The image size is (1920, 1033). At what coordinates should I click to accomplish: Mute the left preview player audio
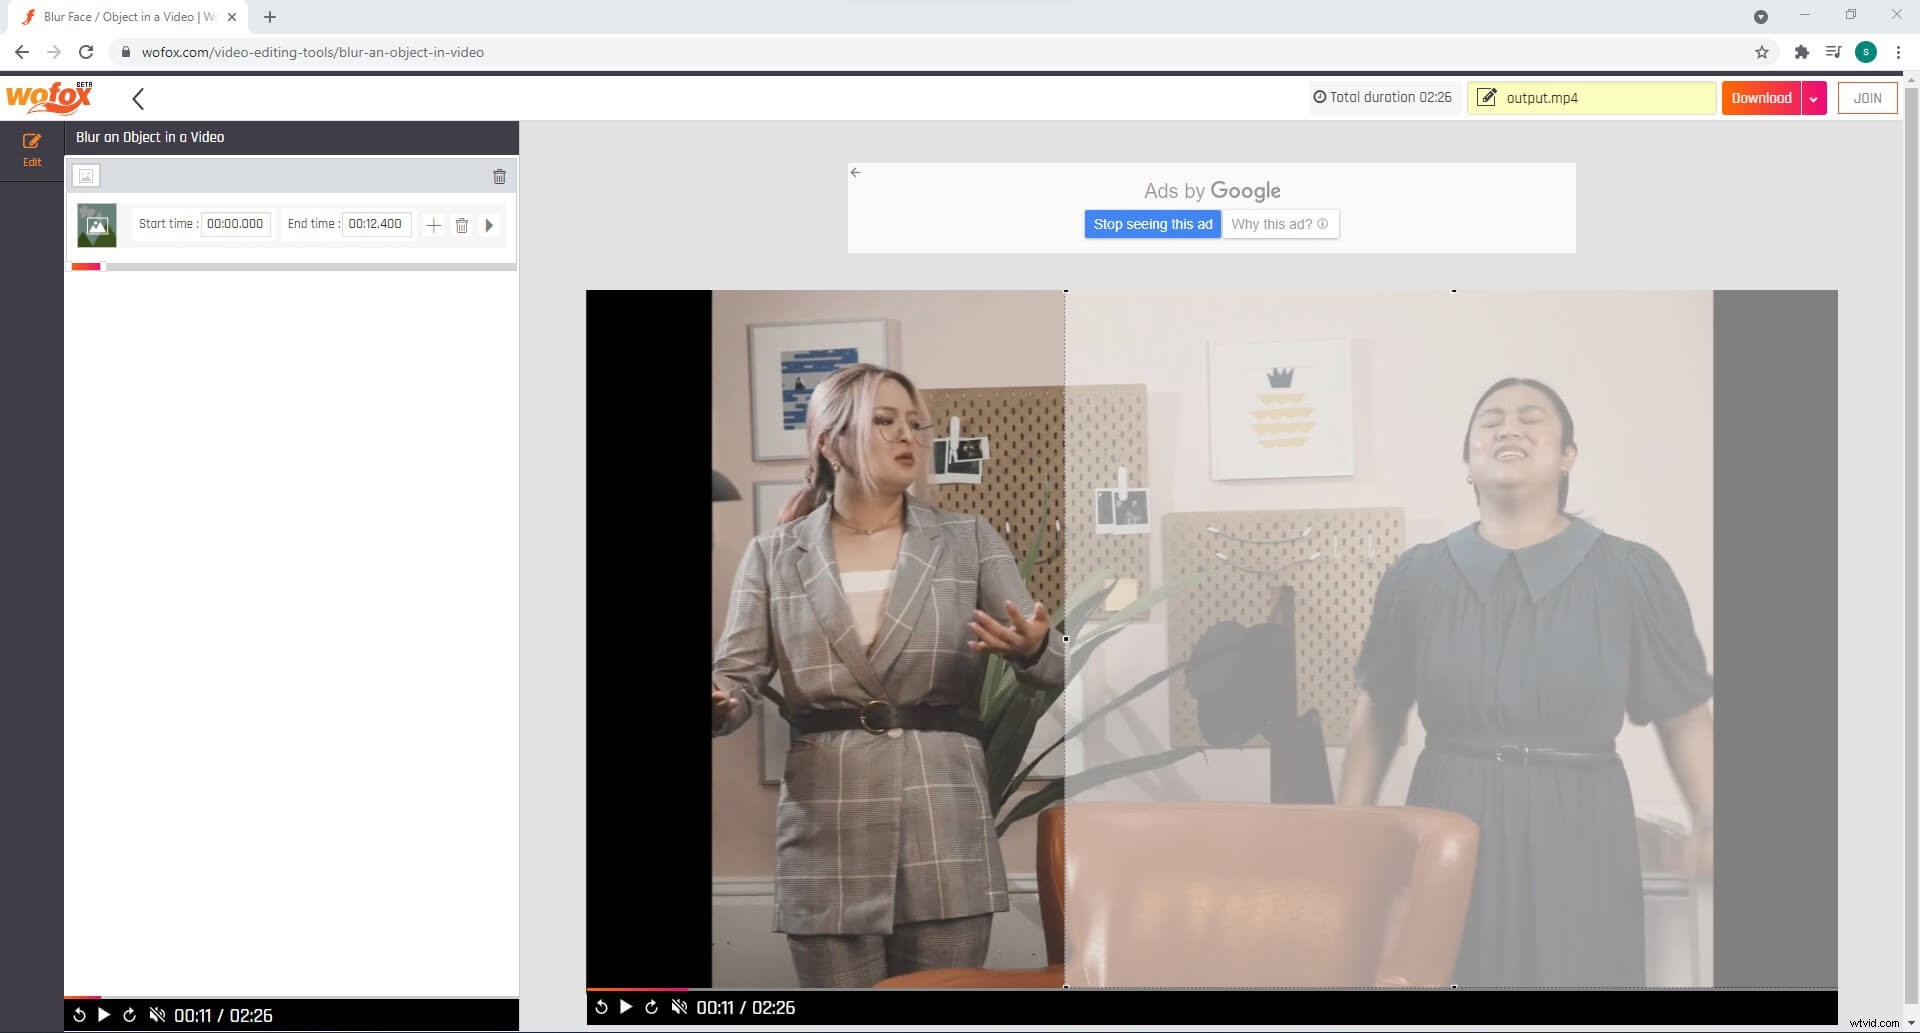click(156, 1014)
